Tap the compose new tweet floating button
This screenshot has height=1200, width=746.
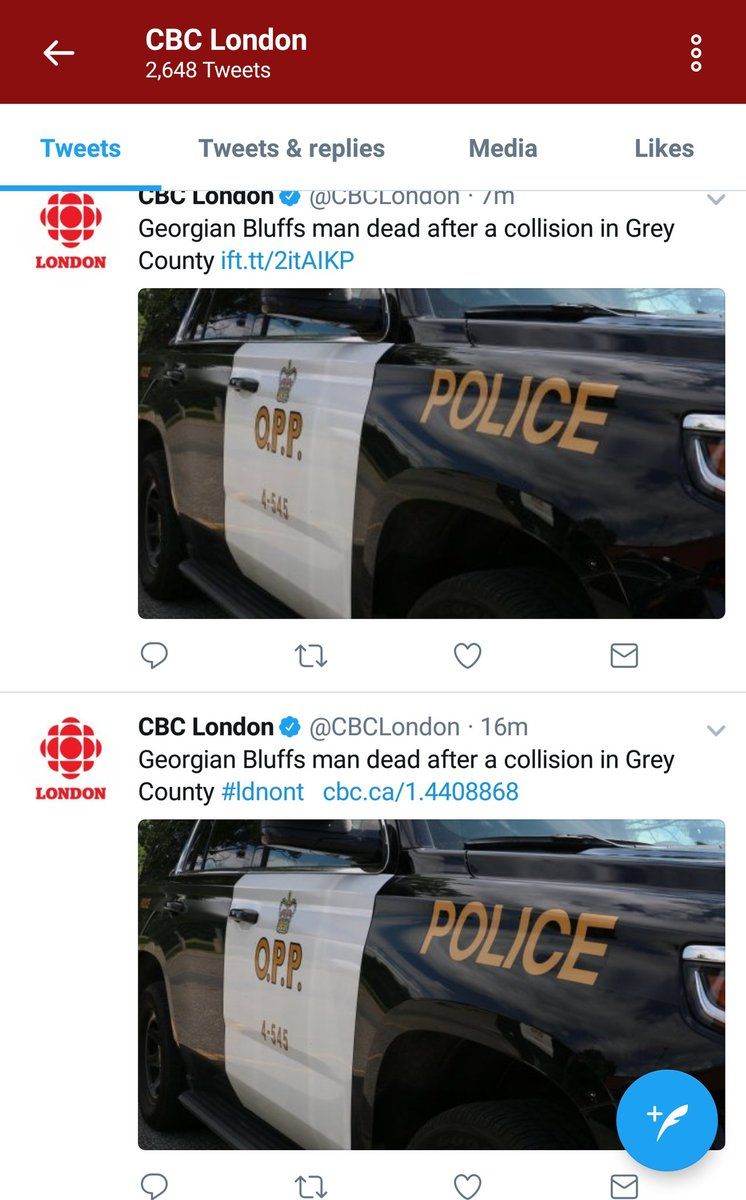667,1120
